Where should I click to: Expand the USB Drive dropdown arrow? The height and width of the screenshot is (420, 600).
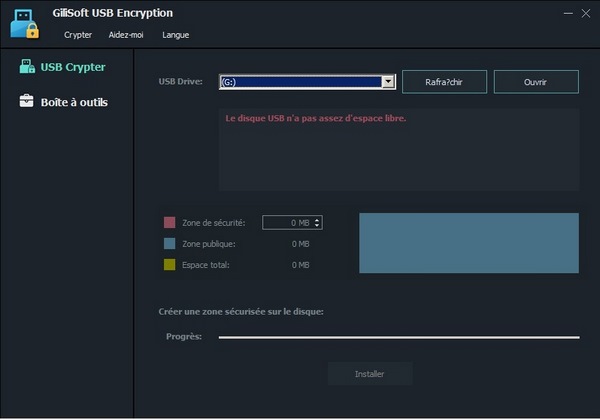click(x=388, y=81)
